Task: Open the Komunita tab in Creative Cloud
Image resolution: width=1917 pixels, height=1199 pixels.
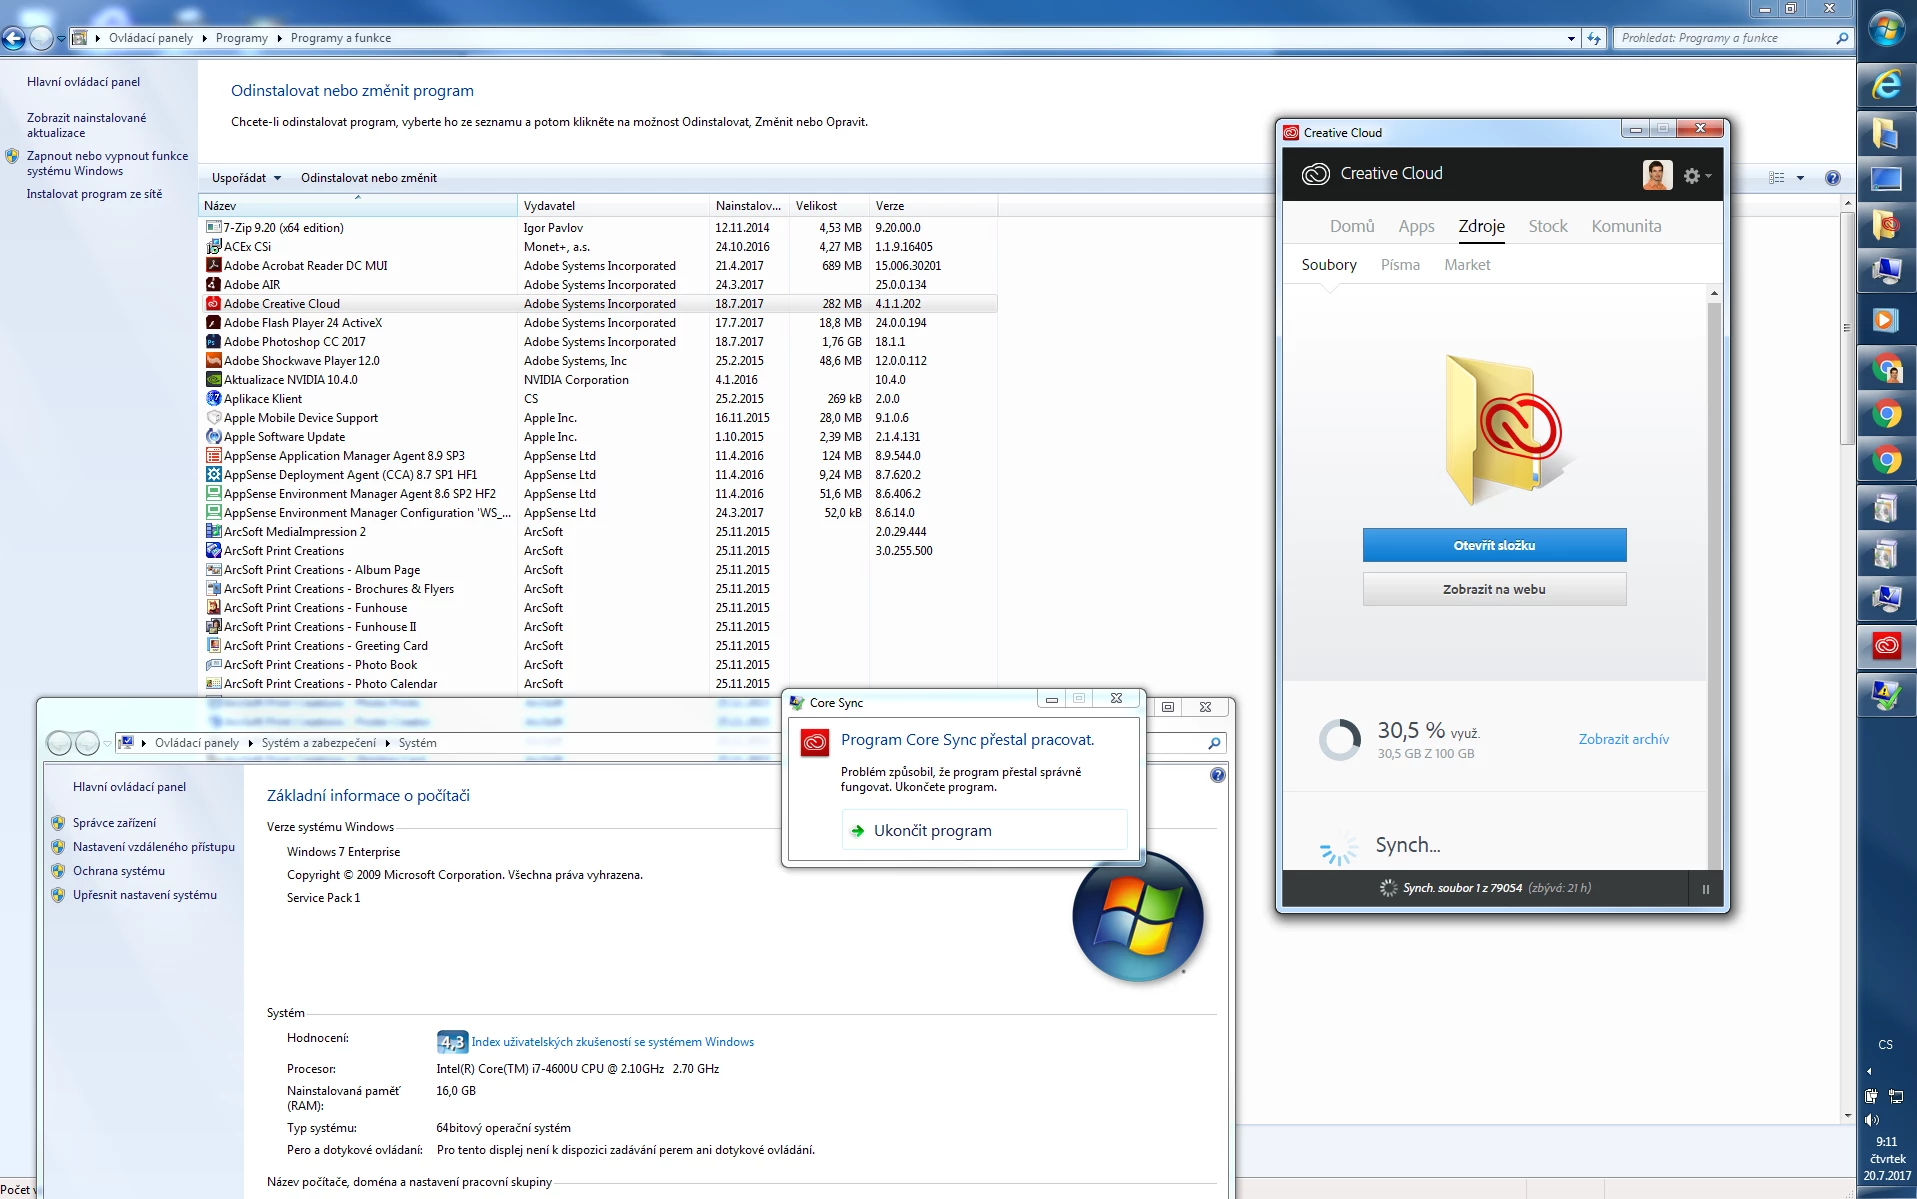Action: 1626,226
